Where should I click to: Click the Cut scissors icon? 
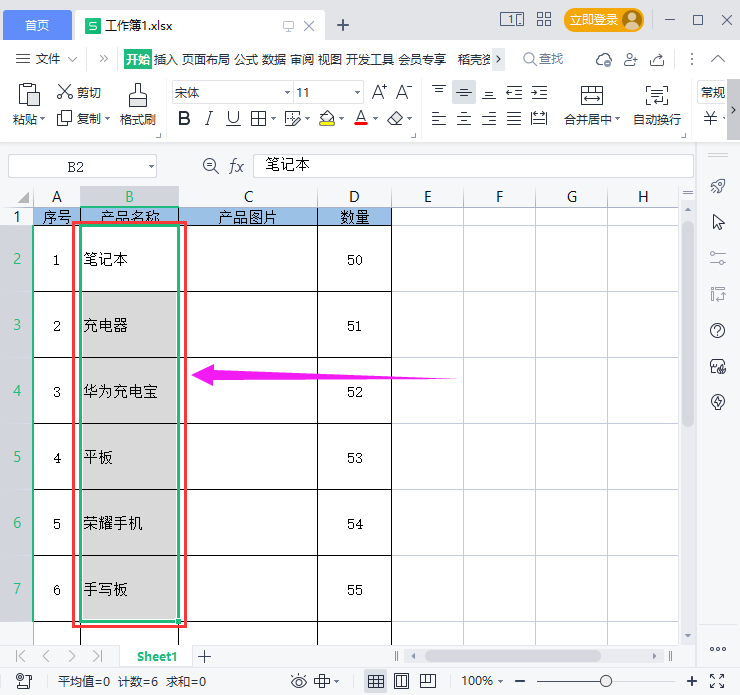(65, 92)
